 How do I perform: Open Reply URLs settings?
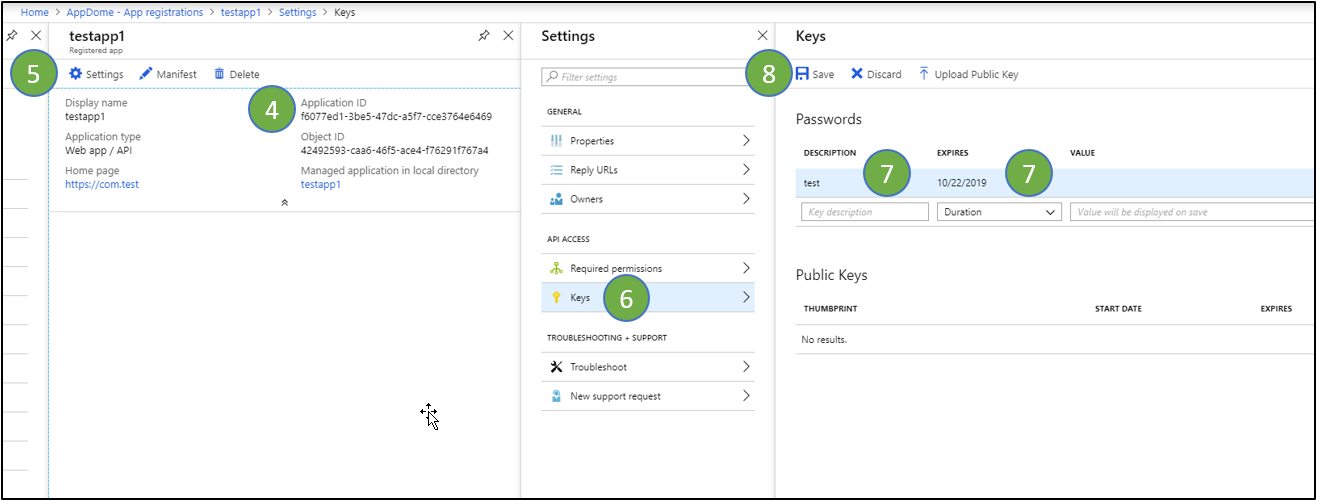(x=647, y=170)
